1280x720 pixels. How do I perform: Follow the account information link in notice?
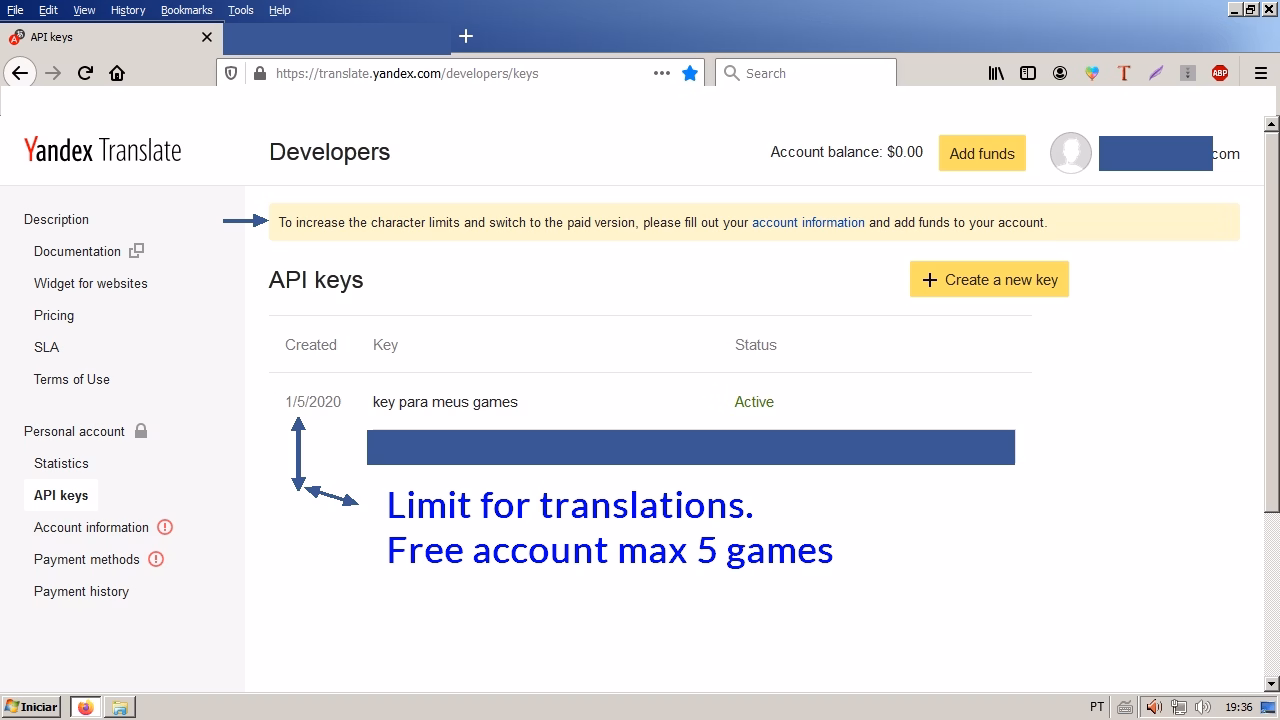point(808,222)
